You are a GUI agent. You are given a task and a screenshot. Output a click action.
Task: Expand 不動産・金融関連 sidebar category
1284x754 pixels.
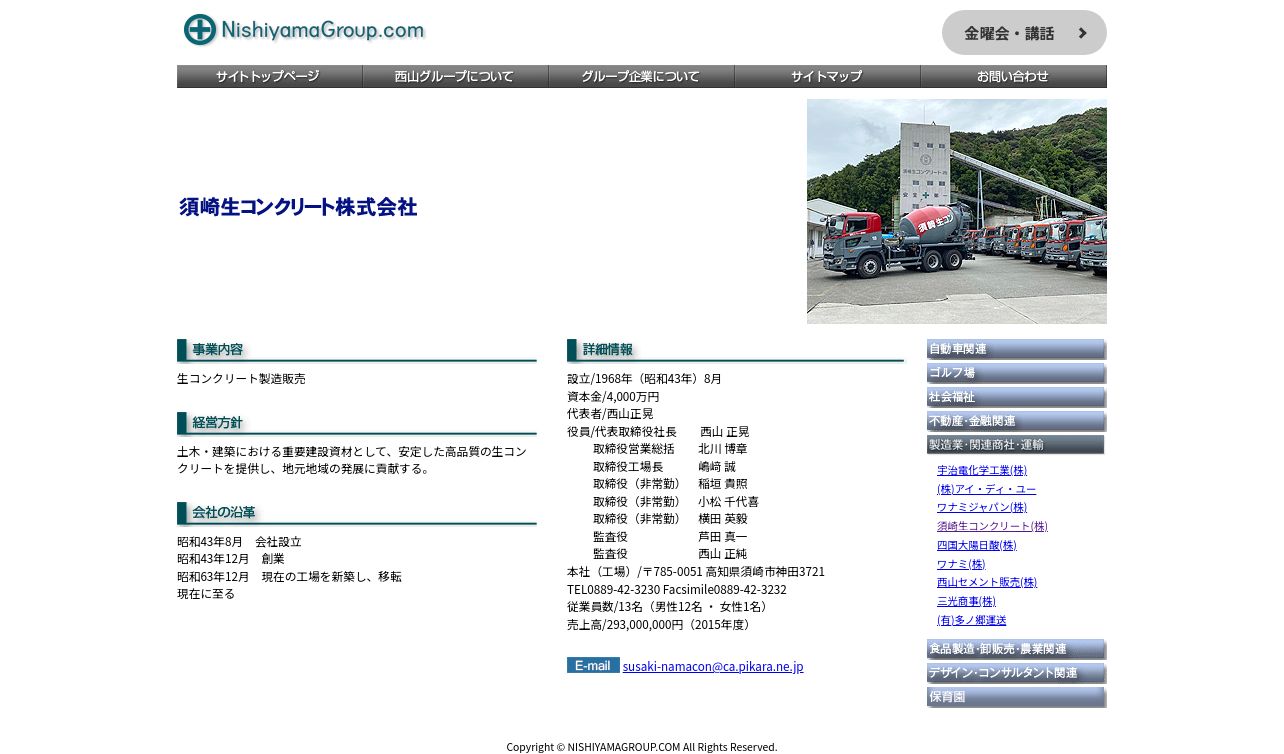(x=1016, y=421)
